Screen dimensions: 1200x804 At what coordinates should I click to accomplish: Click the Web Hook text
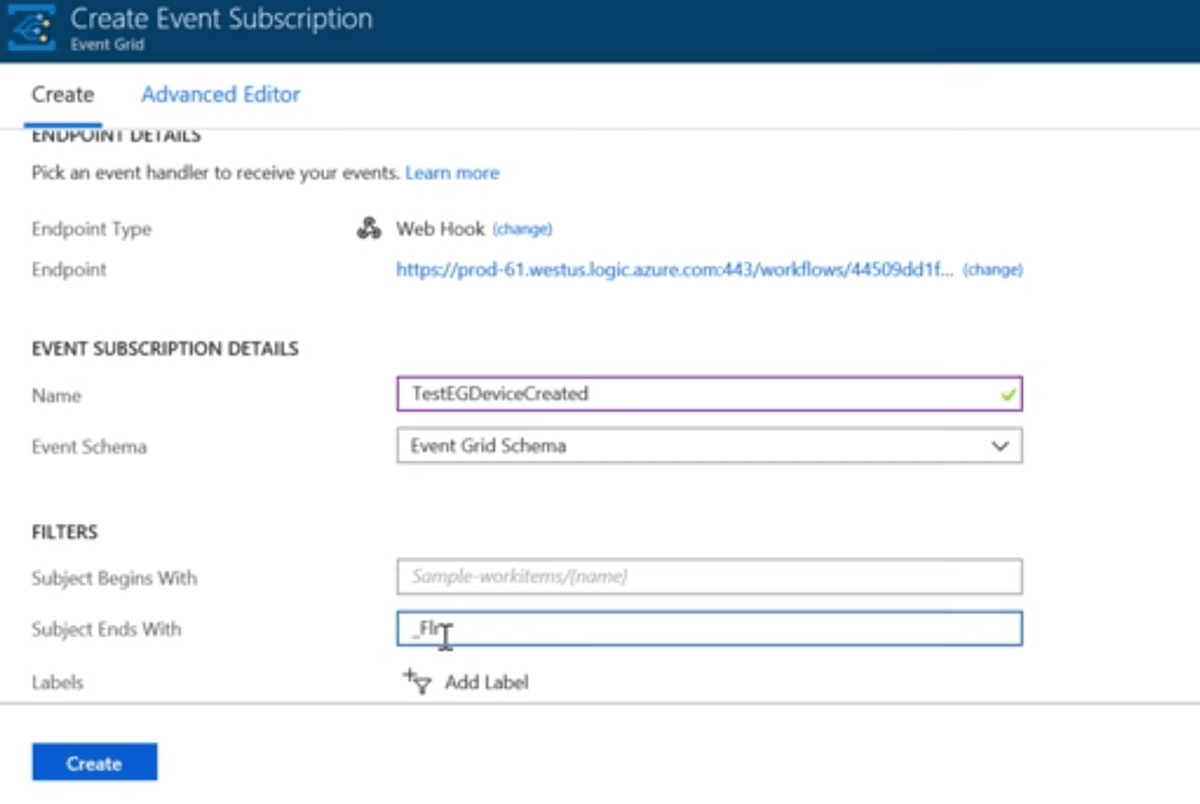coord(440,229)
